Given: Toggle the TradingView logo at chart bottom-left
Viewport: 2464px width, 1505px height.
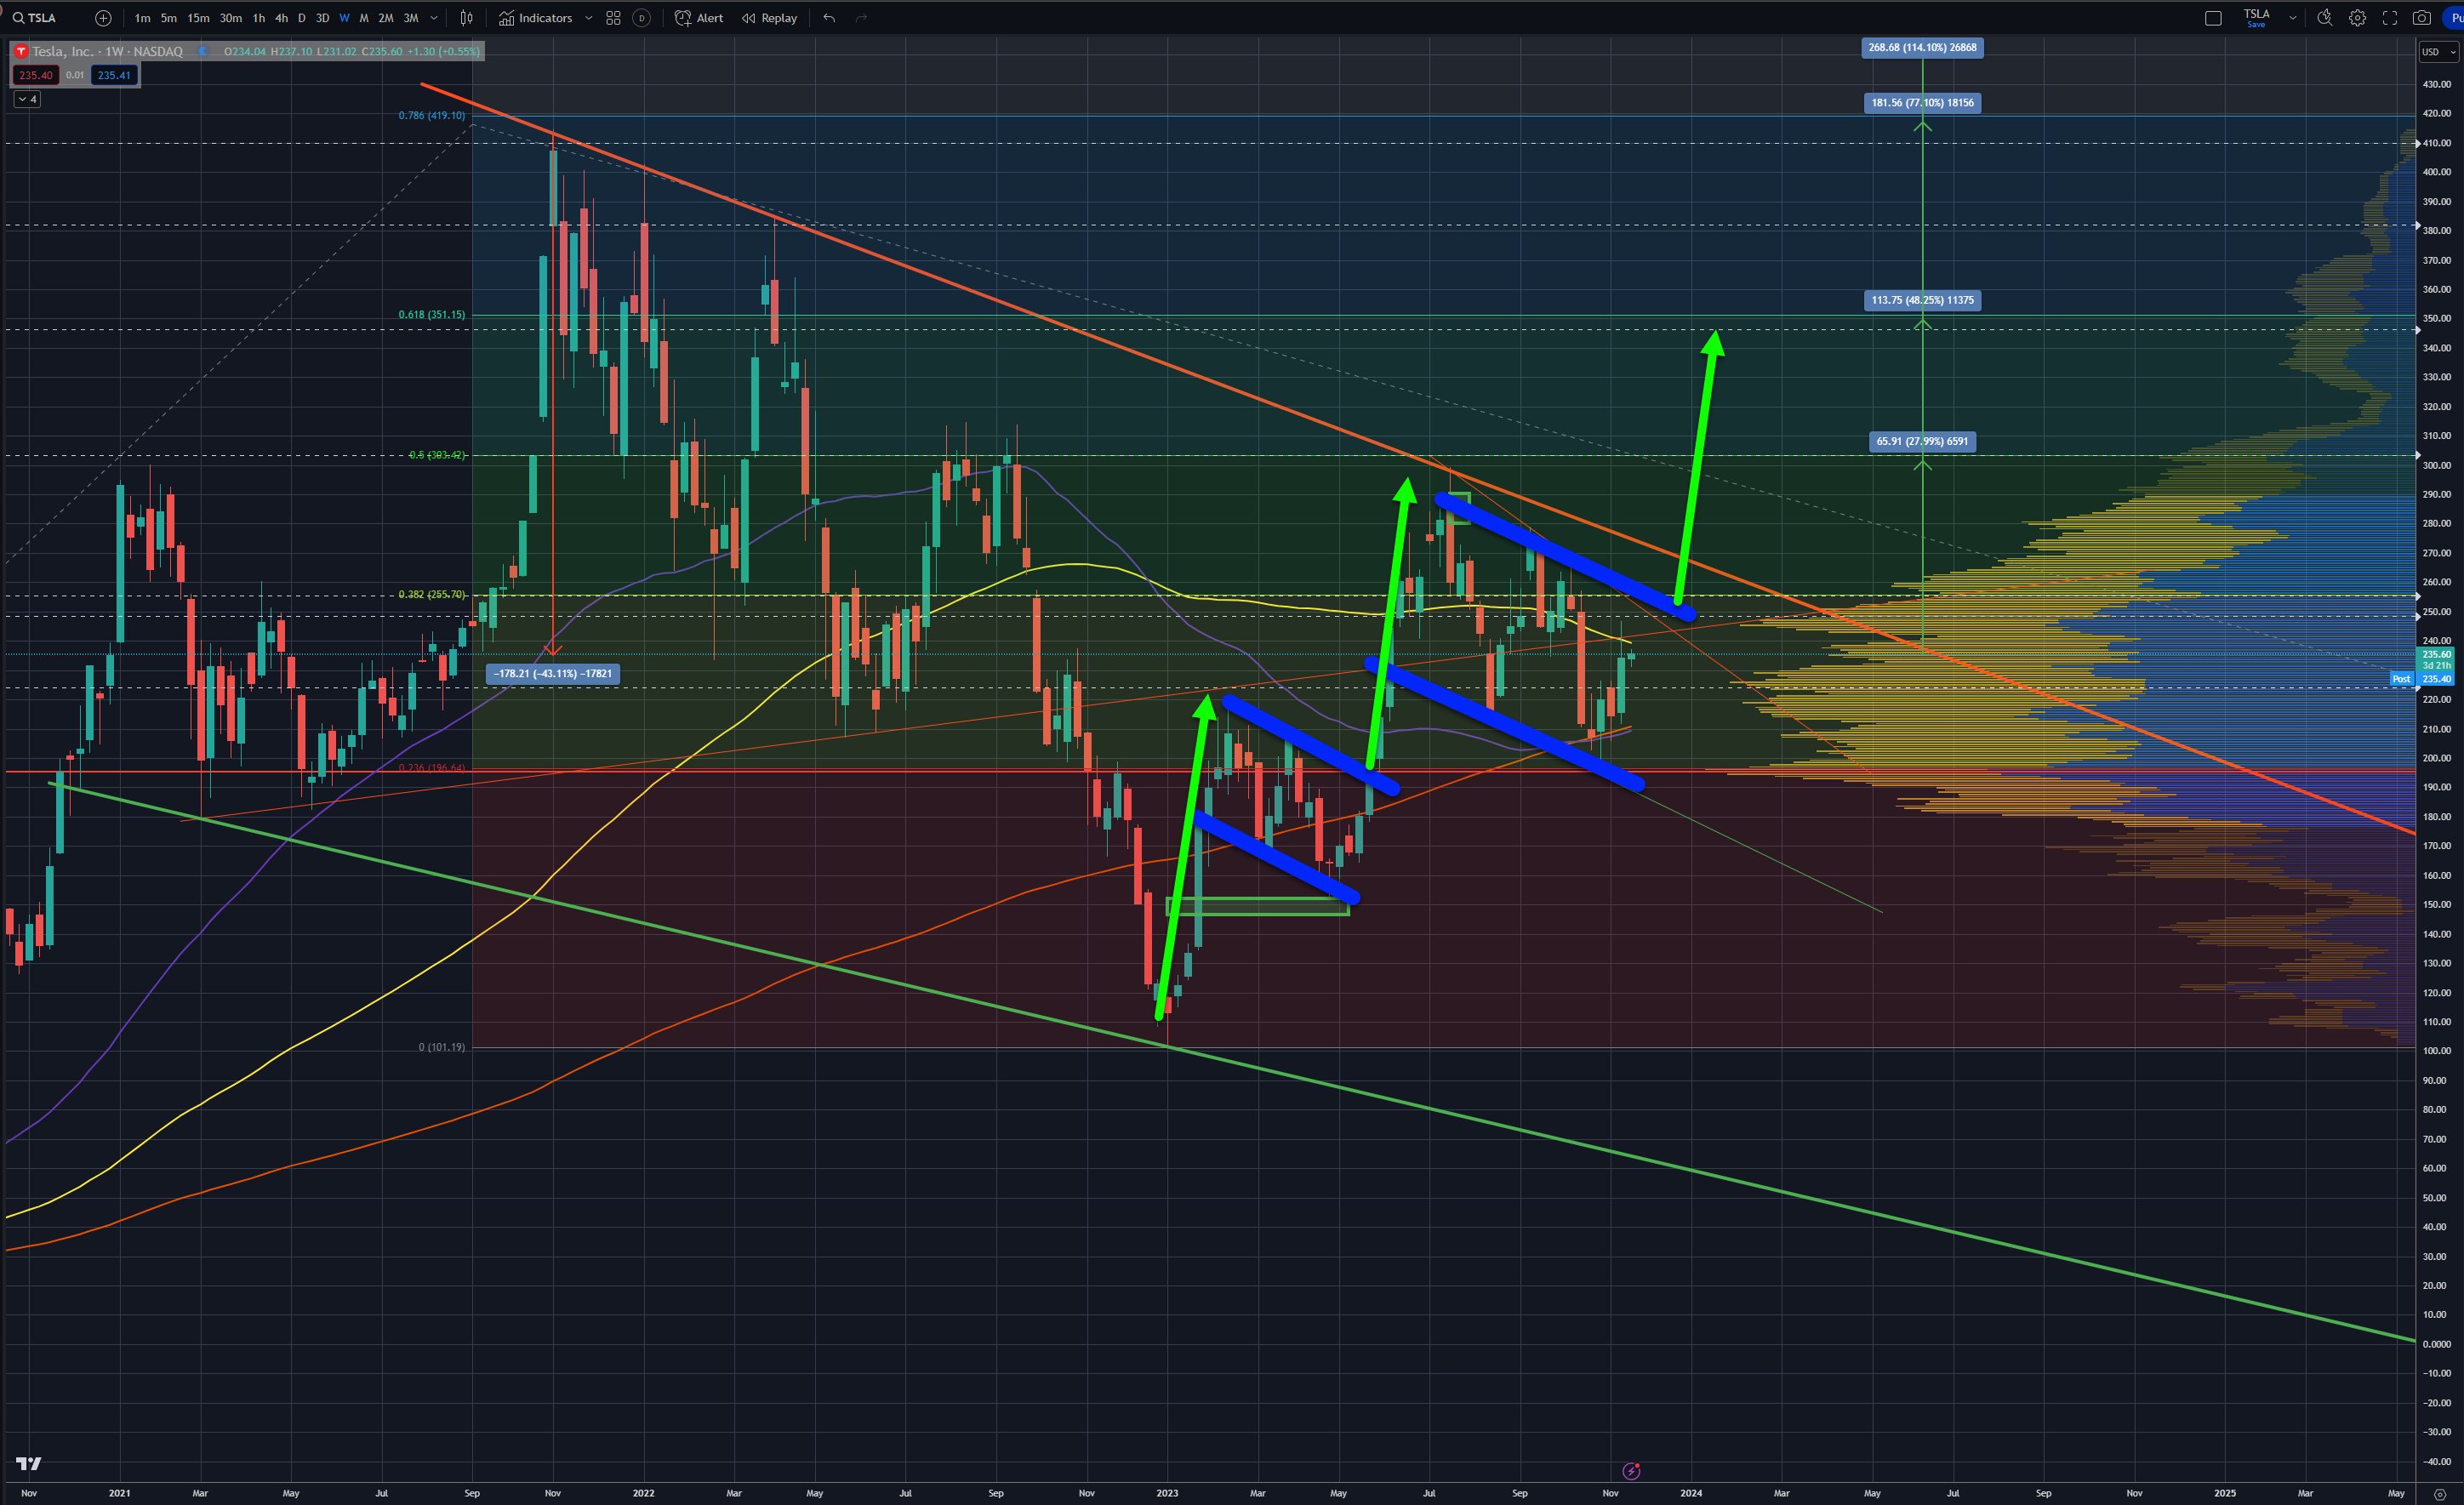Looking at the screenshot, I should tap(29, 1464).
